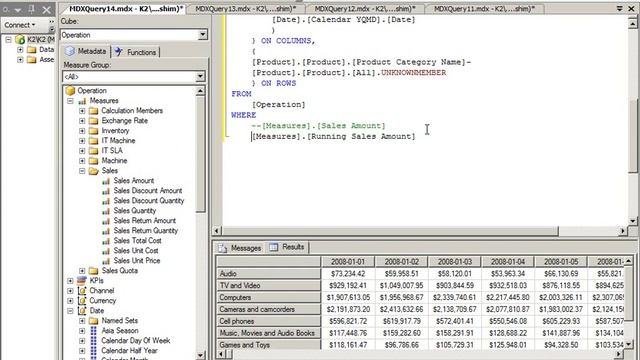
Task: Open the MDXQuery11.mdx tab
Action: pos(484,9)
